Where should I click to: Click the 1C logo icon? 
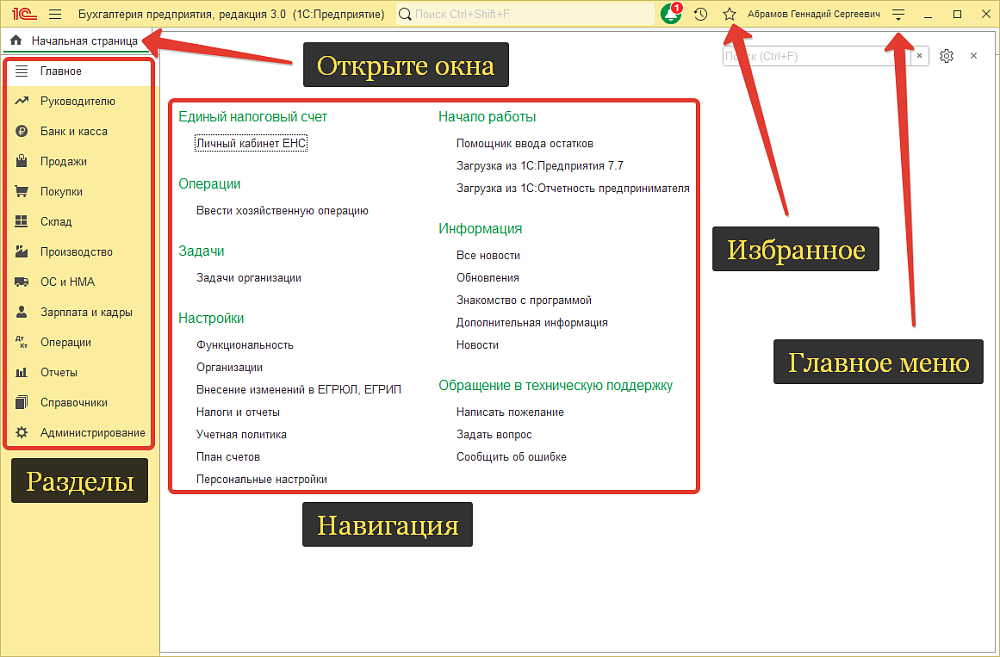tap(24, 14)
